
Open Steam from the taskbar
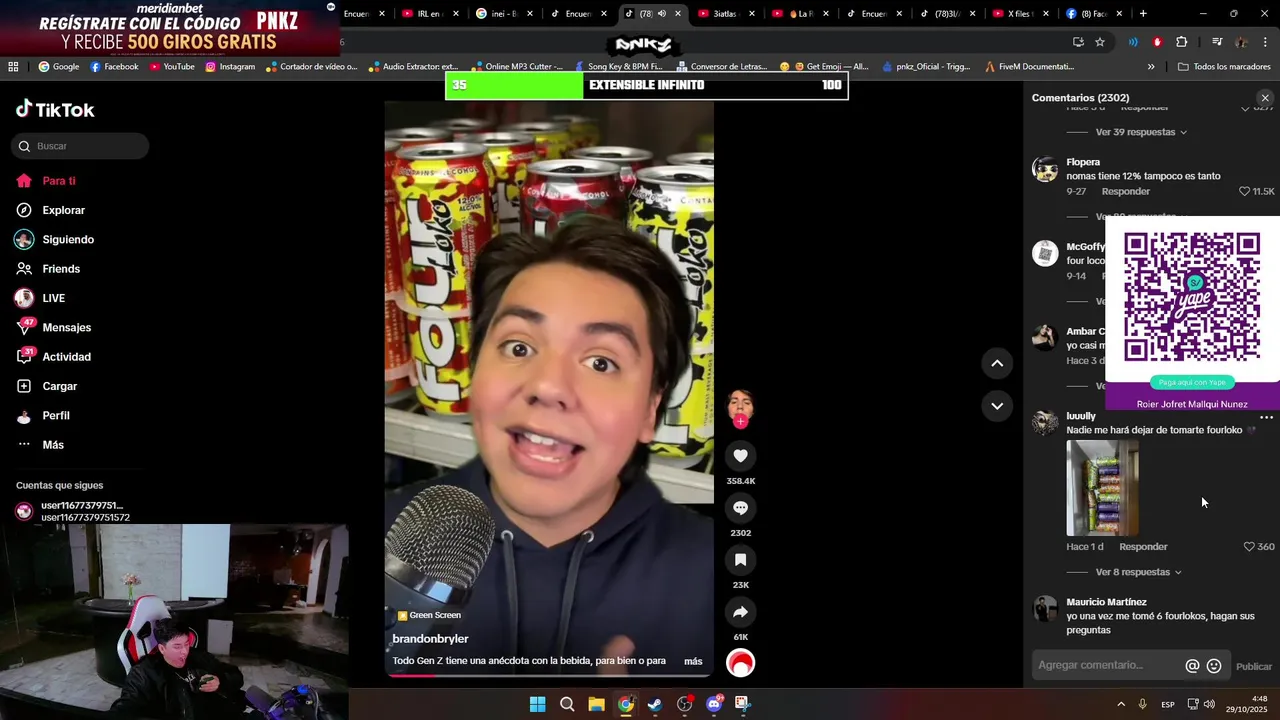[655, 704]
